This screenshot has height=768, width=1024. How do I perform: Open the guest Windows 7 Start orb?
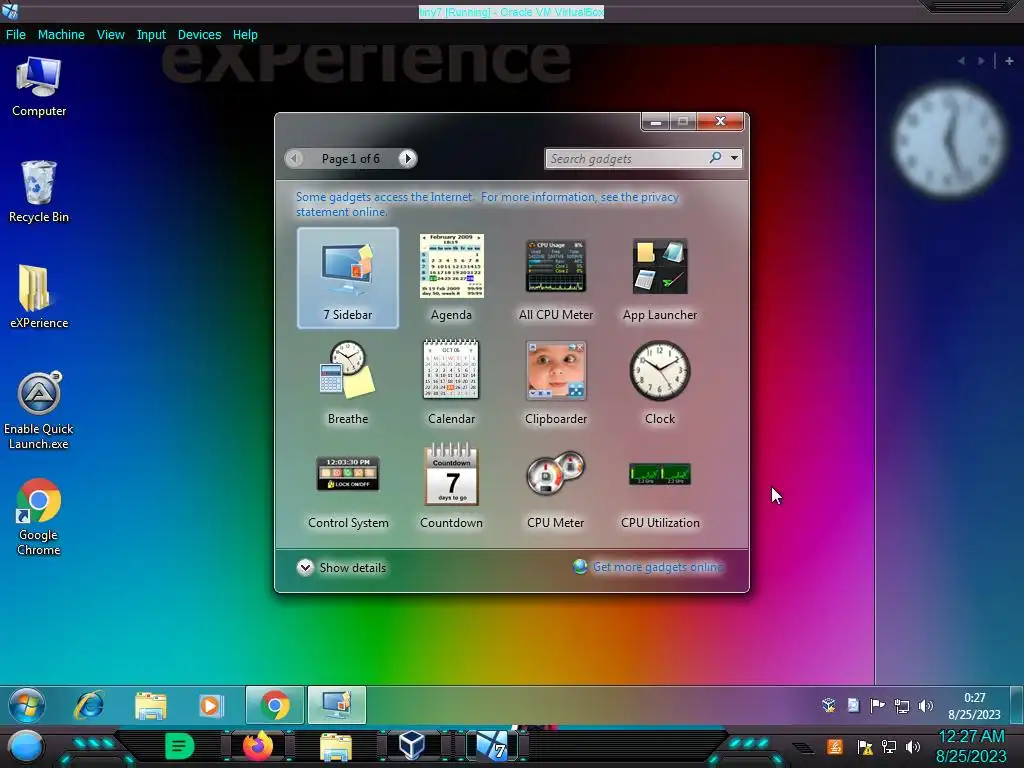27,705
